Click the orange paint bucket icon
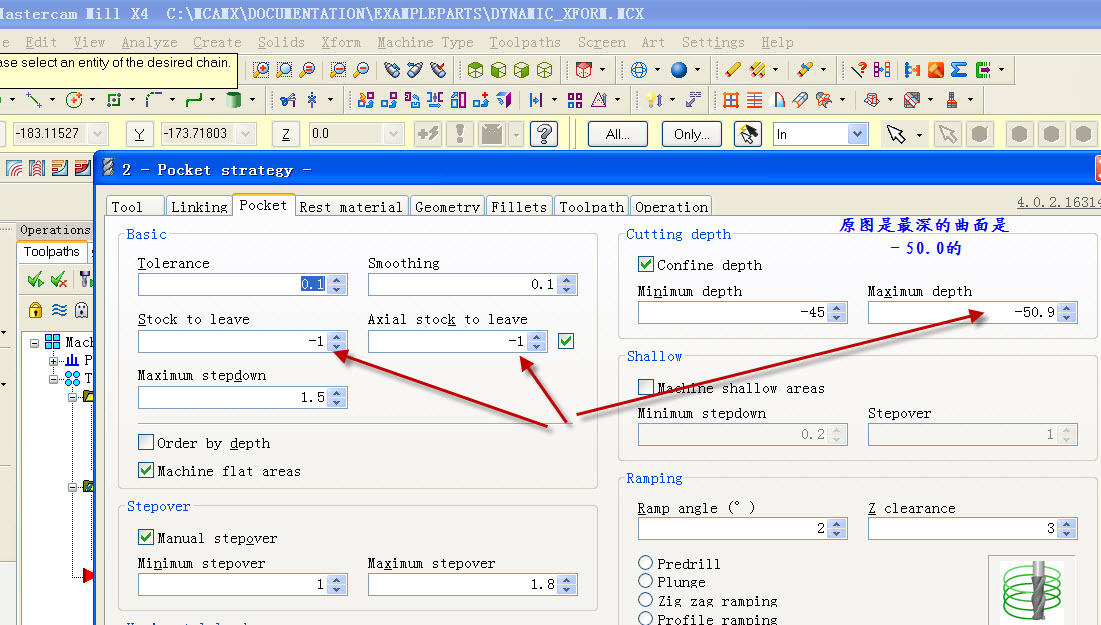The height and width of the screenshot is (625, 1101). pyautogui.click(x=935, y=70)
